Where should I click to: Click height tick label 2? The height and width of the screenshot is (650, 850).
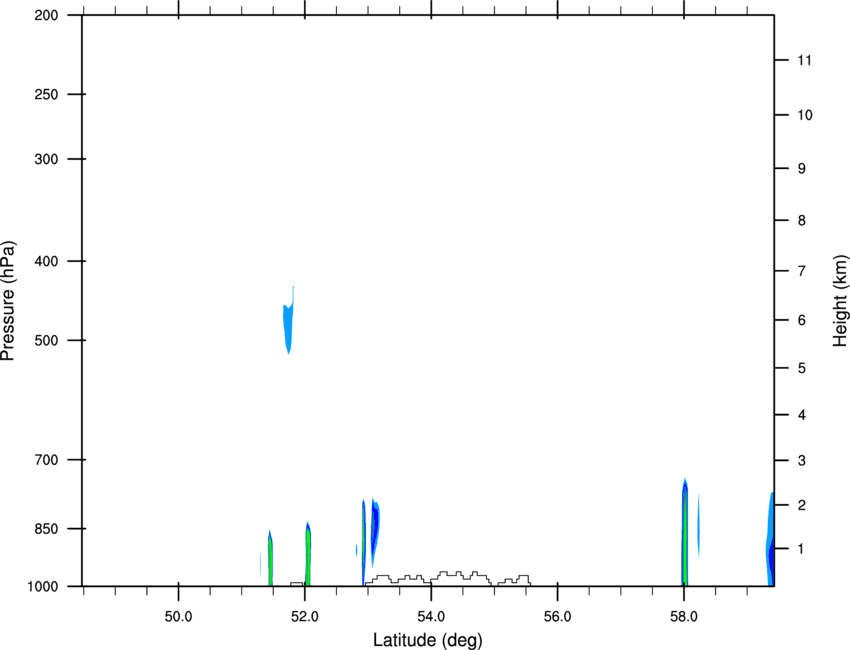[x=802, y=505]
